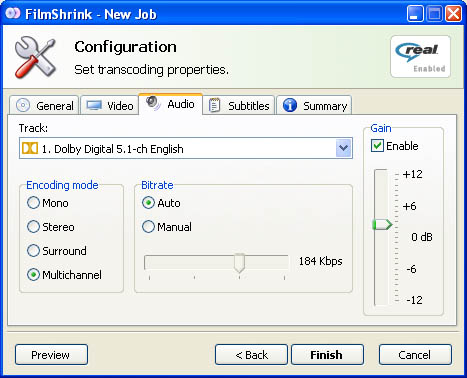467x378 pixels.
Task: Expand the Track dropdown arrow
Action: [x=344, y=148]
